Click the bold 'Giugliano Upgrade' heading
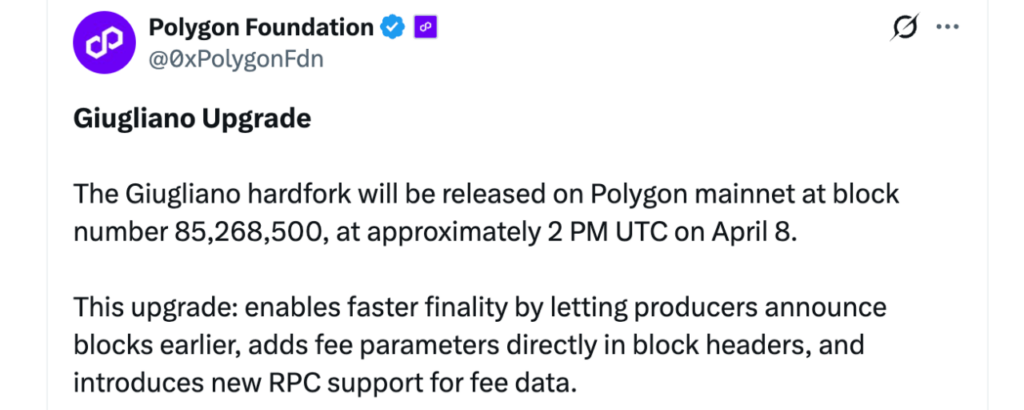The height and width of the screenshot is (410, 1024). pos(192,119)
